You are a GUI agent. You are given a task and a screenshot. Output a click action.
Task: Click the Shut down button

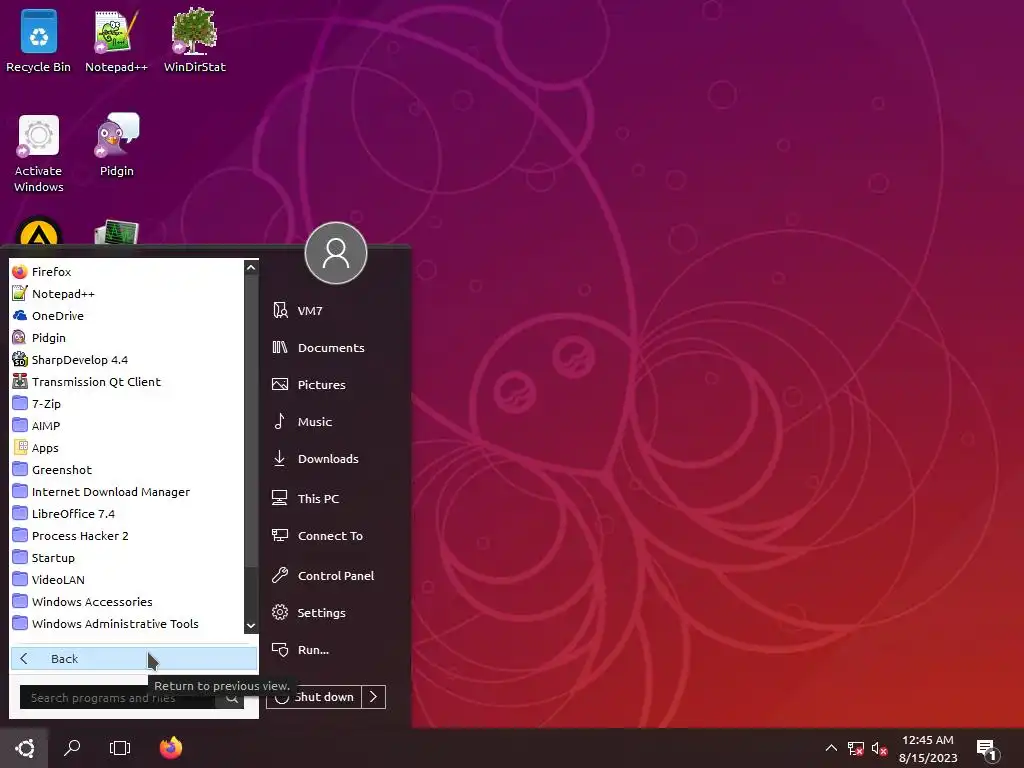(x=314, y=697)
